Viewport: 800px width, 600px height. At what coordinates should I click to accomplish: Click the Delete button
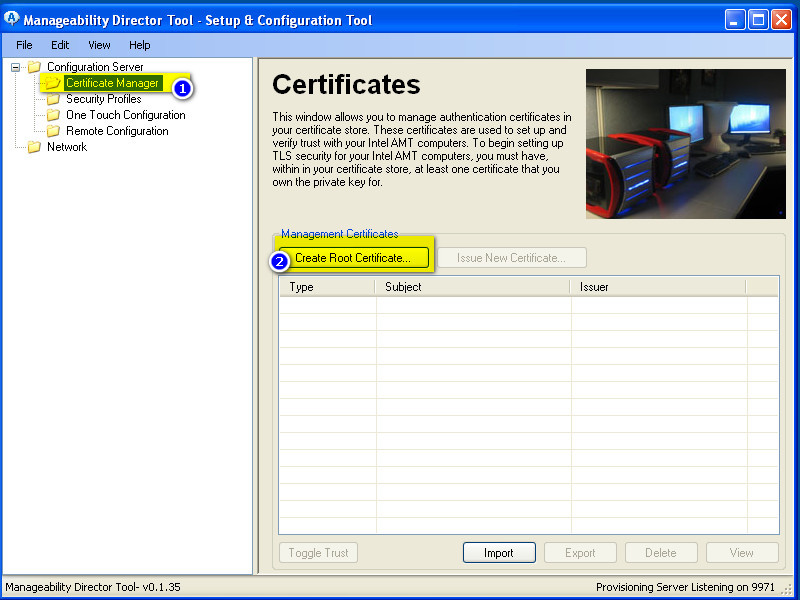[661, 553]
